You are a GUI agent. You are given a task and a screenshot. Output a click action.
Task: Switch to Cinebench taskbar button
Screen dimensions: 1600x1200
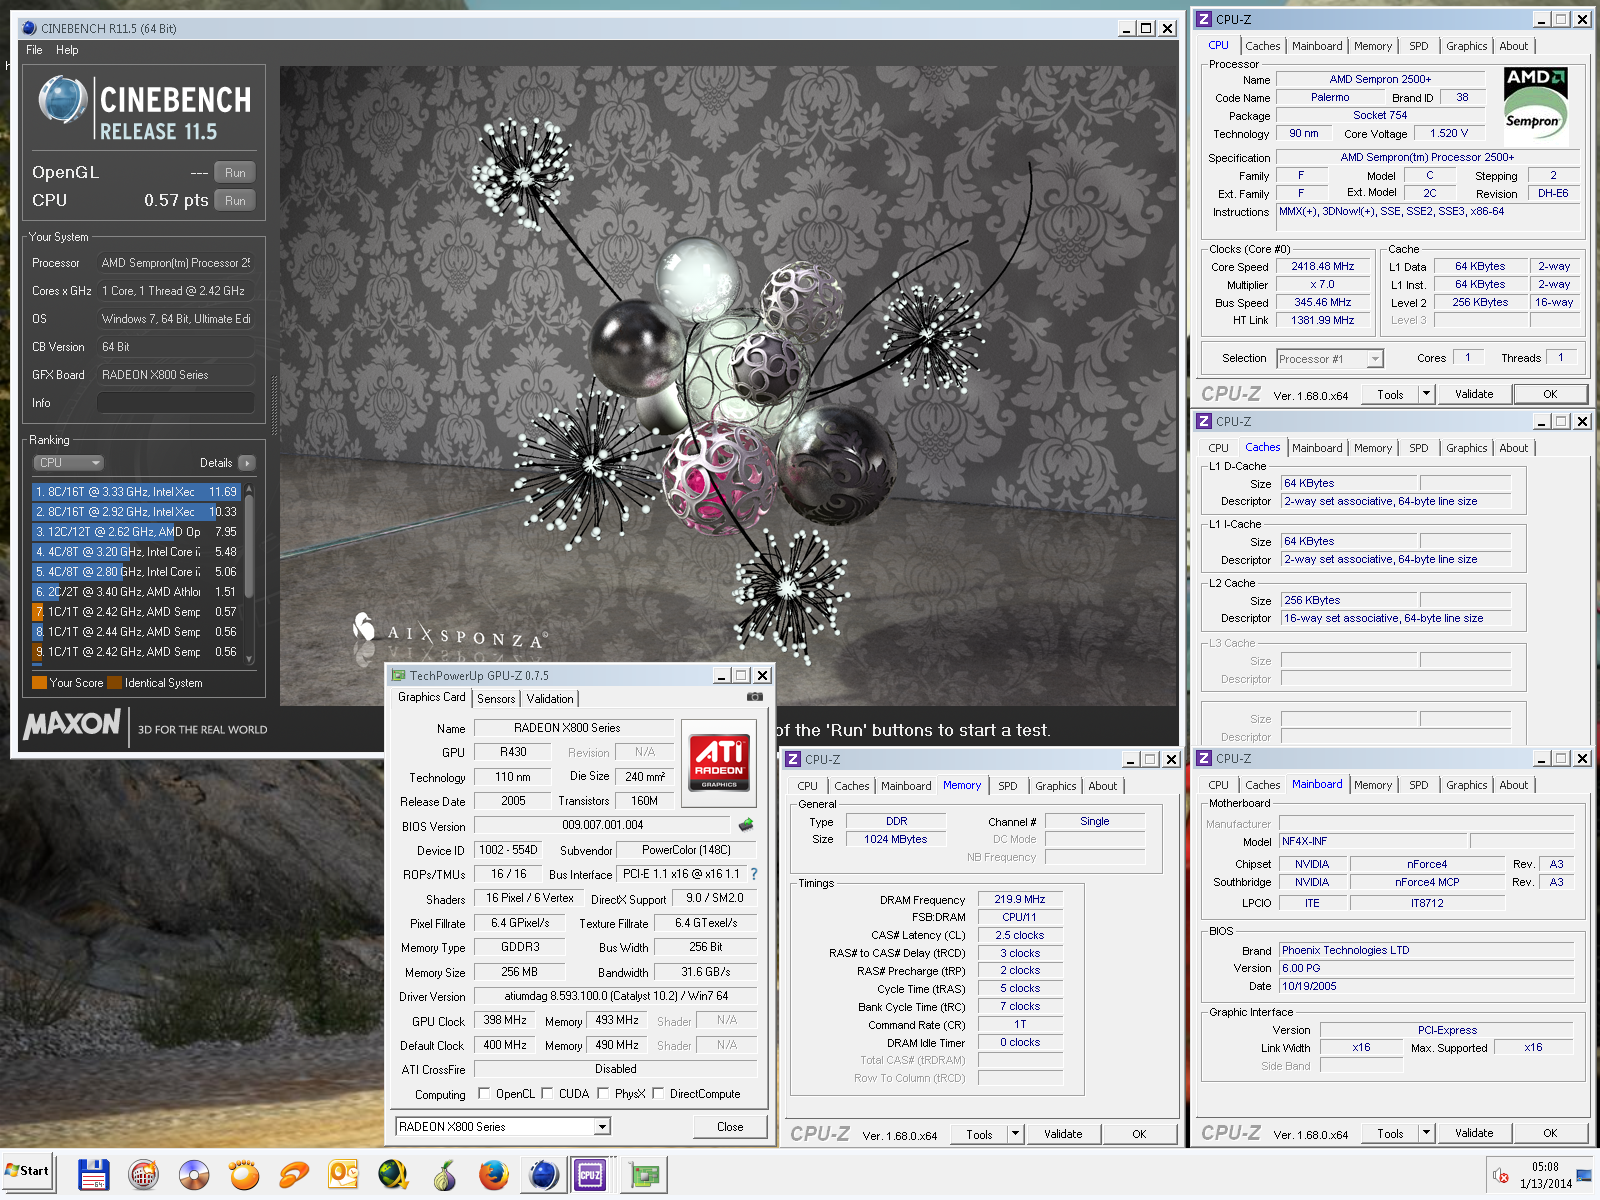point(543,1175)
